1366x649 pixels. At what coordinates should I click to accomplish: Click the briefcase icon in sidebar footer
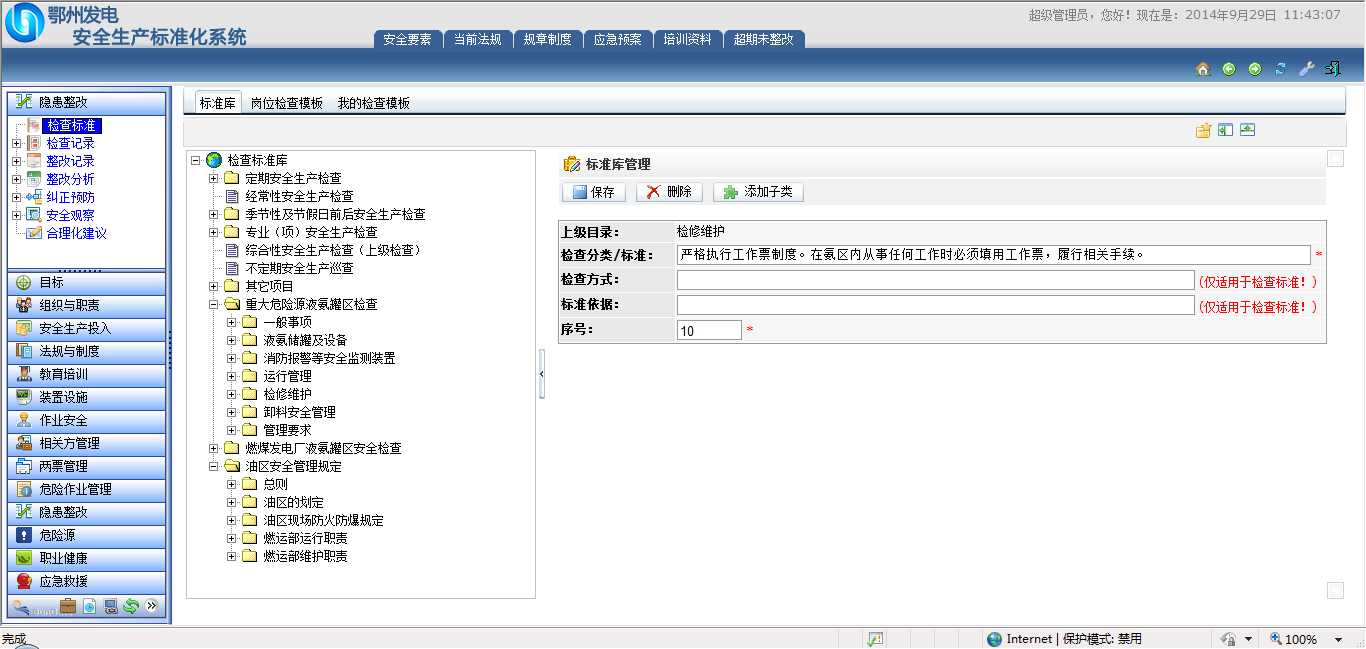[x=68, y=606]
